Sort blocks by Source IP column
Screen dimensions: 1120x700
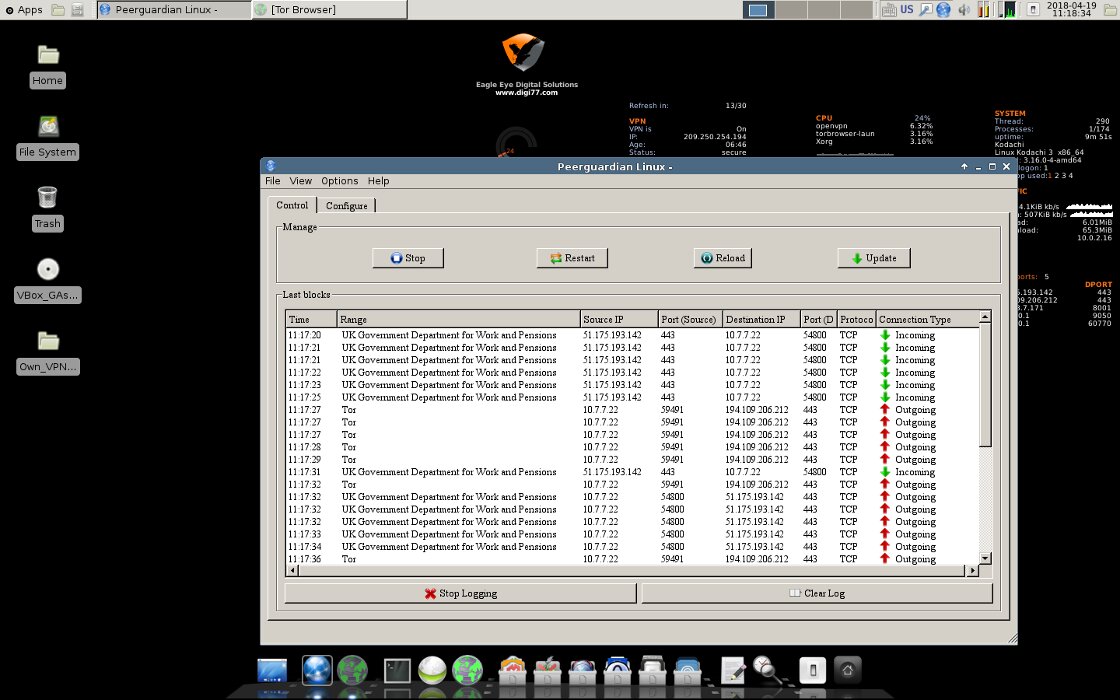tap(618, 319)
